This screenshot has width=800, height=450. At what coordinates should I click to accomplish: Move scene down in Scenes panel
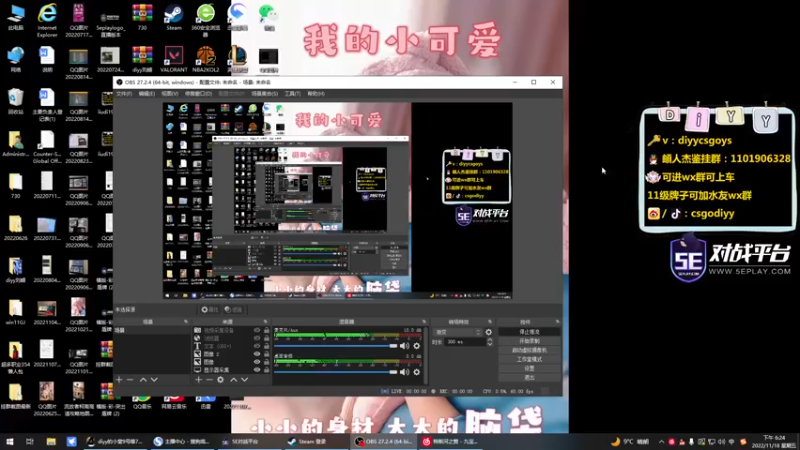(154, 380)
